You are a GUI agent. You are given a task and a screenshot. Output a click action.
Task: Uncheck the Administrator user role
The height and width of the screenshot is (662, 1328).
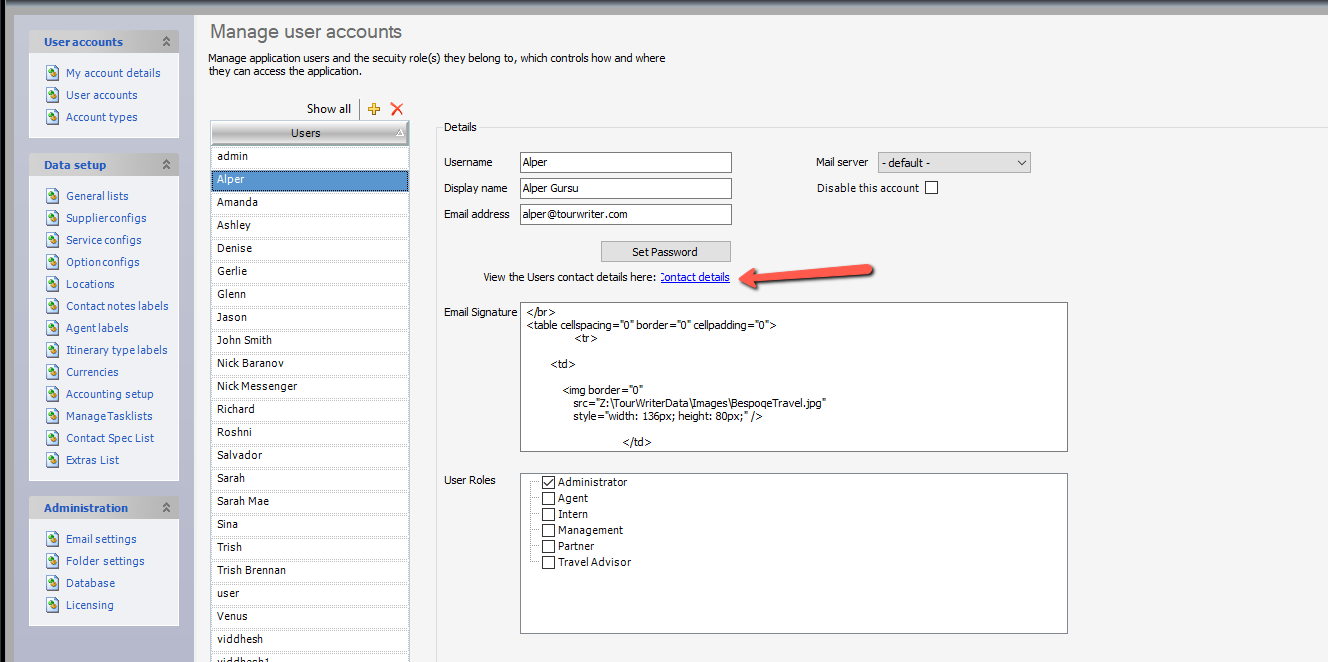548,482
